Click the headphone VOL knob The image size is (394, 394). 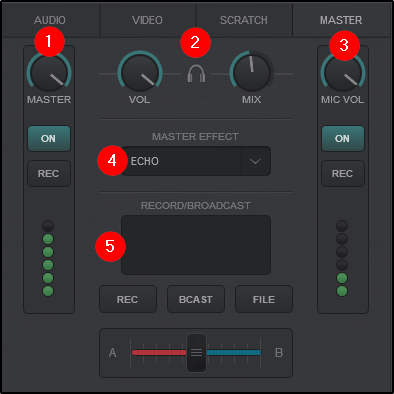(140, 73)
